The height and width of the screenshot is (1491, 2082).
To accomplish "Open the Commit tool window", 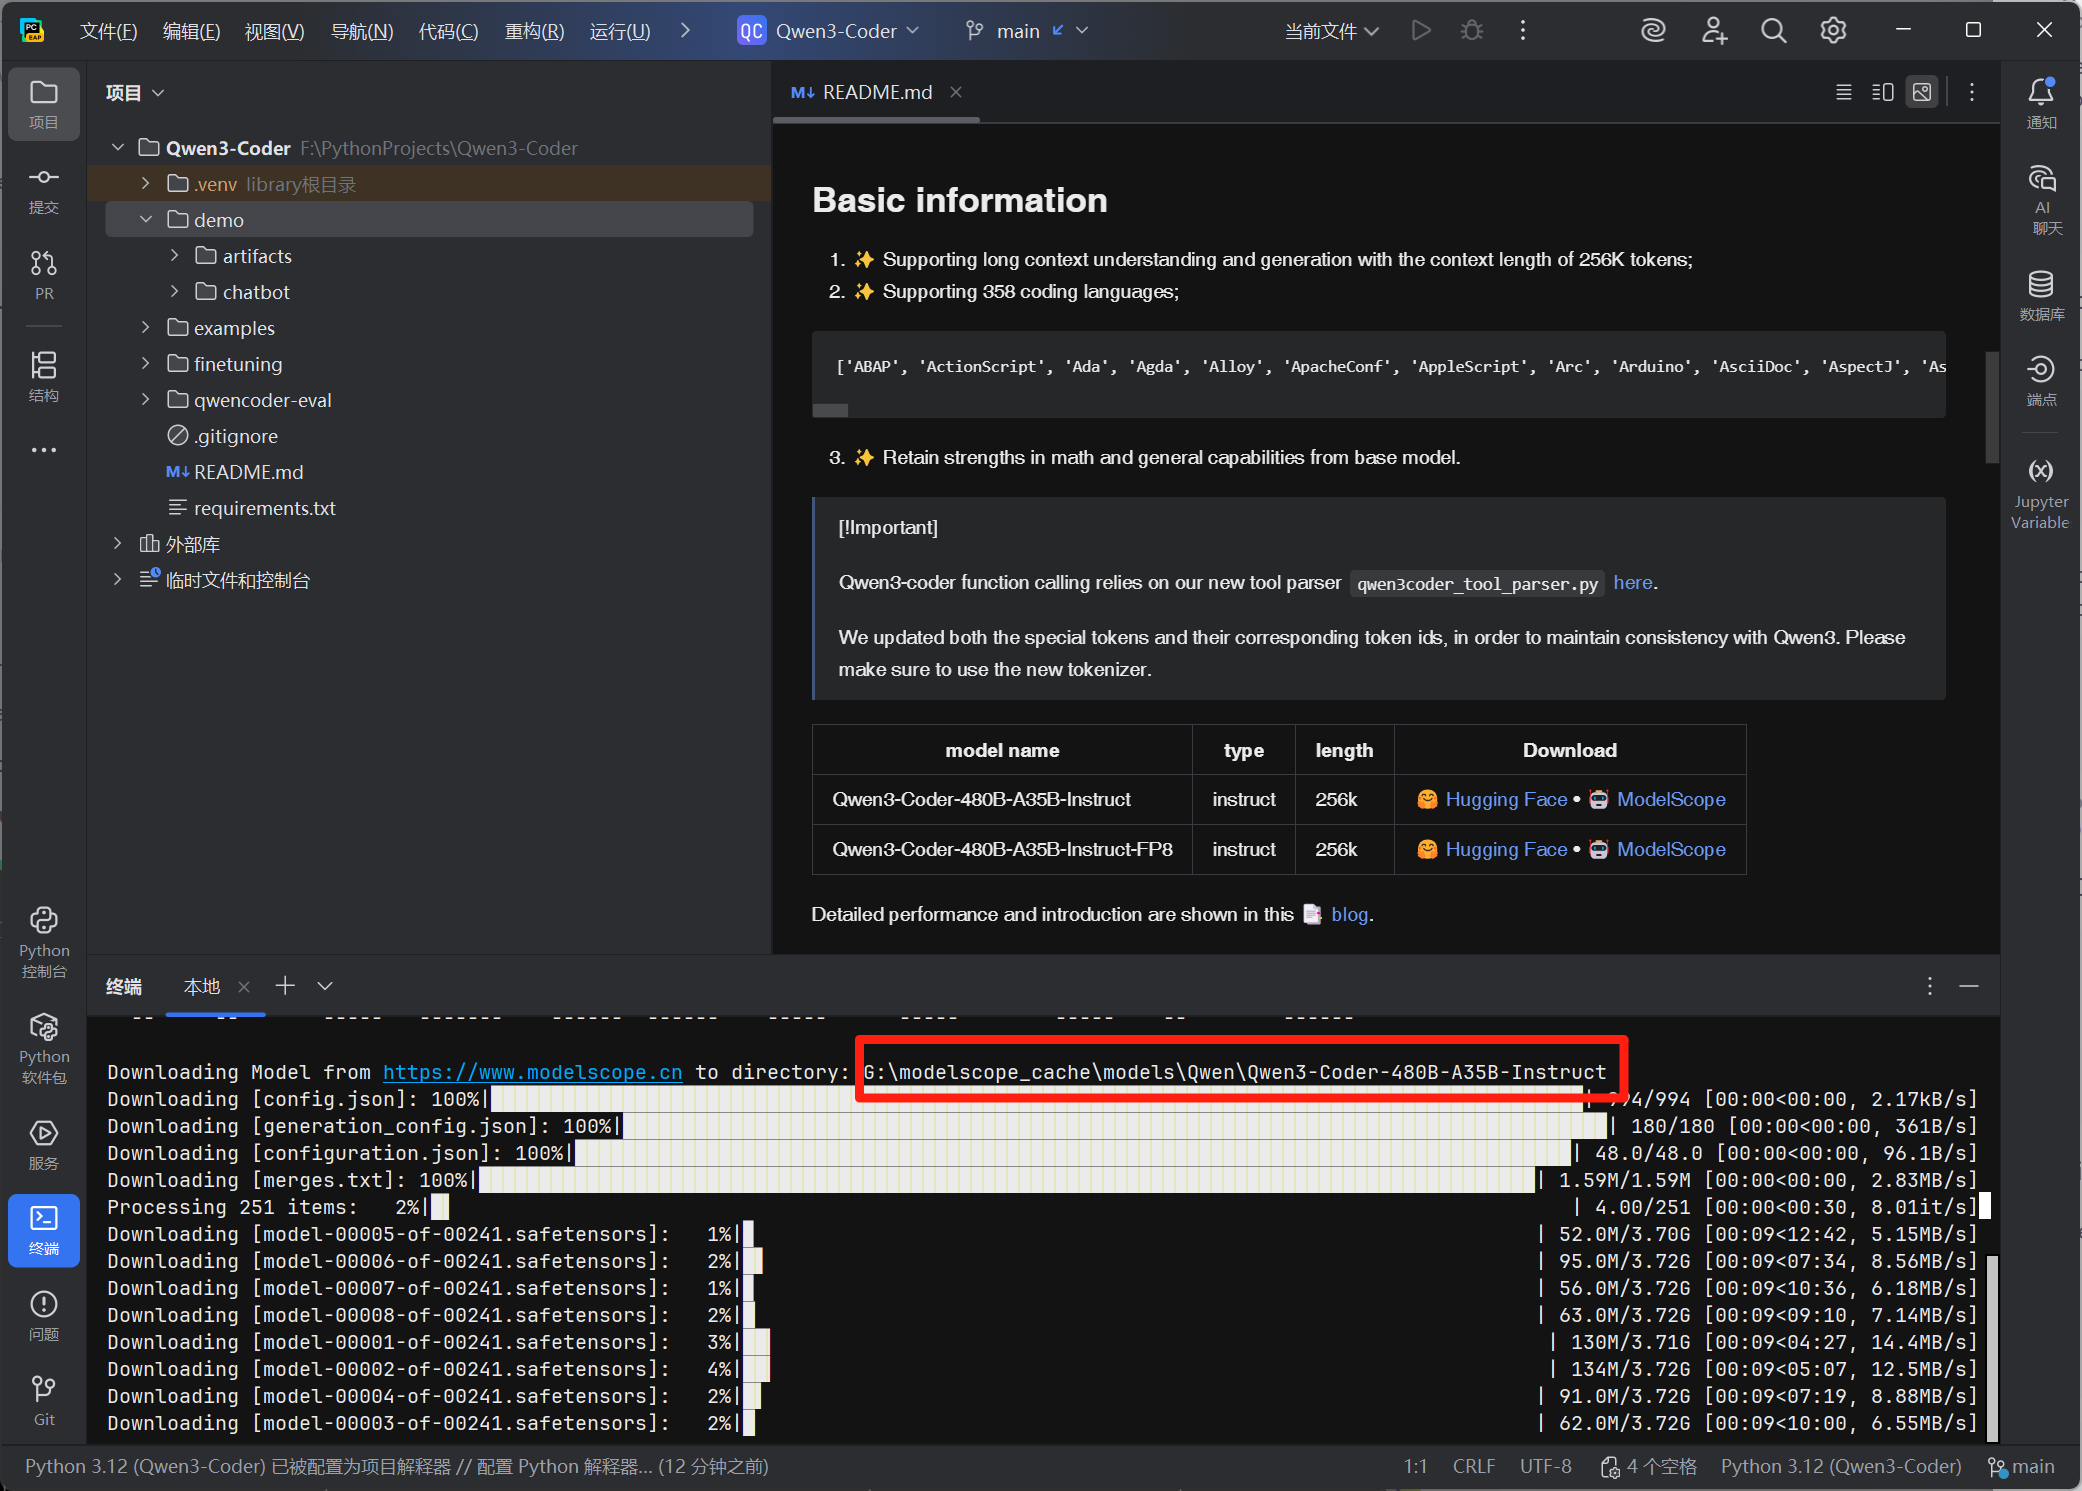I will click(x=44, y=190).
